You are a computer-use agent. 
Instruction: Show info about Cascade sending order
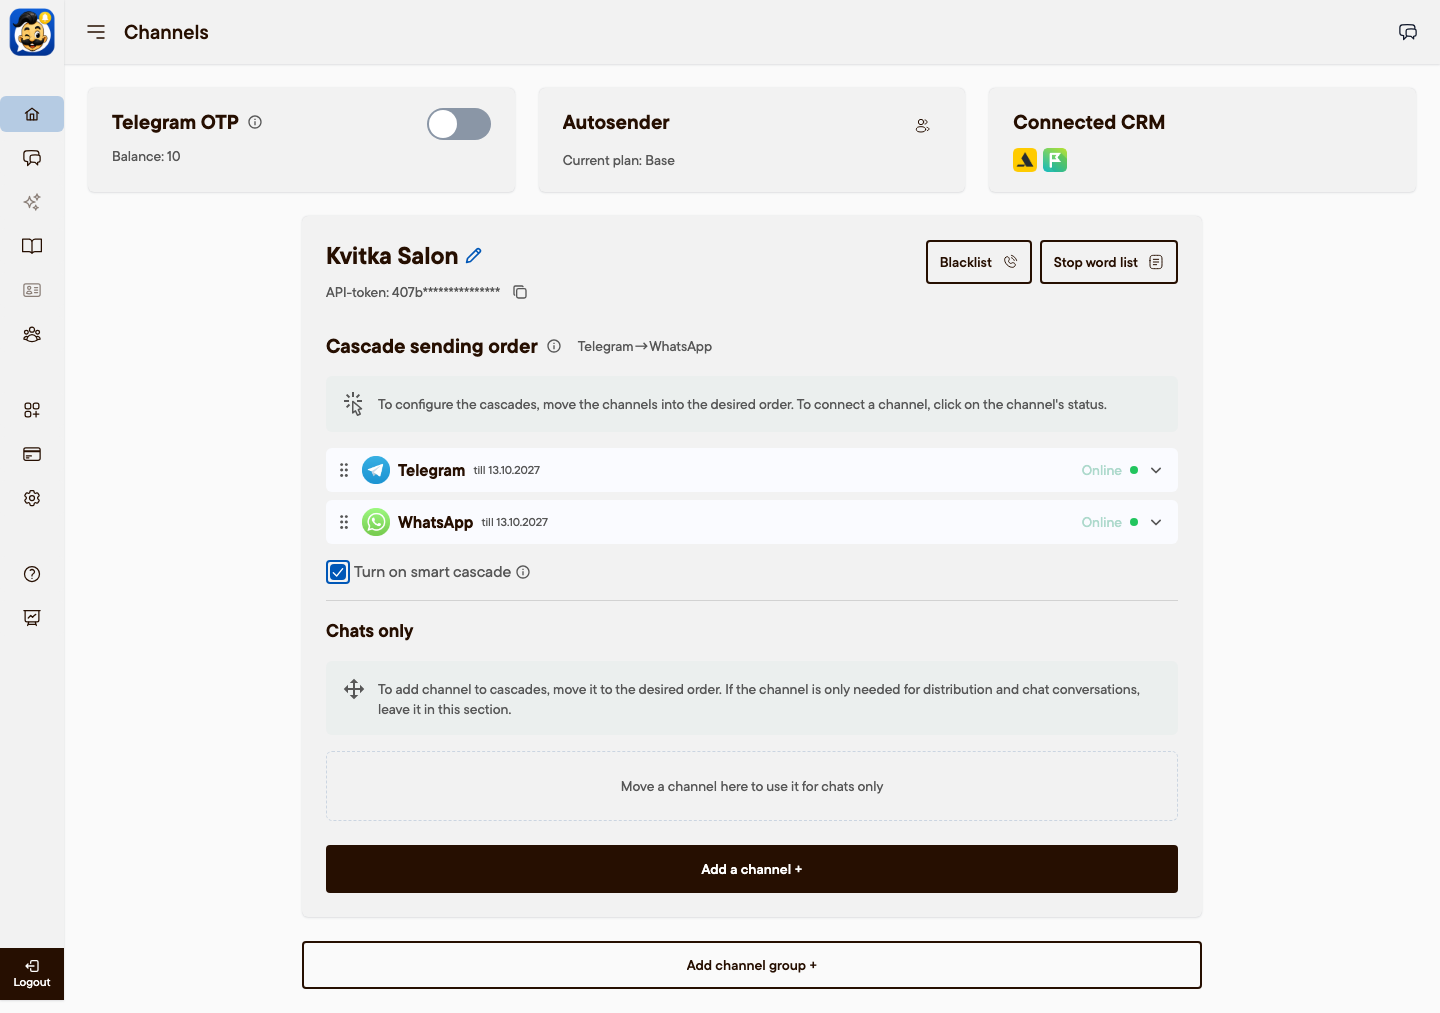[x=554, y=346]
